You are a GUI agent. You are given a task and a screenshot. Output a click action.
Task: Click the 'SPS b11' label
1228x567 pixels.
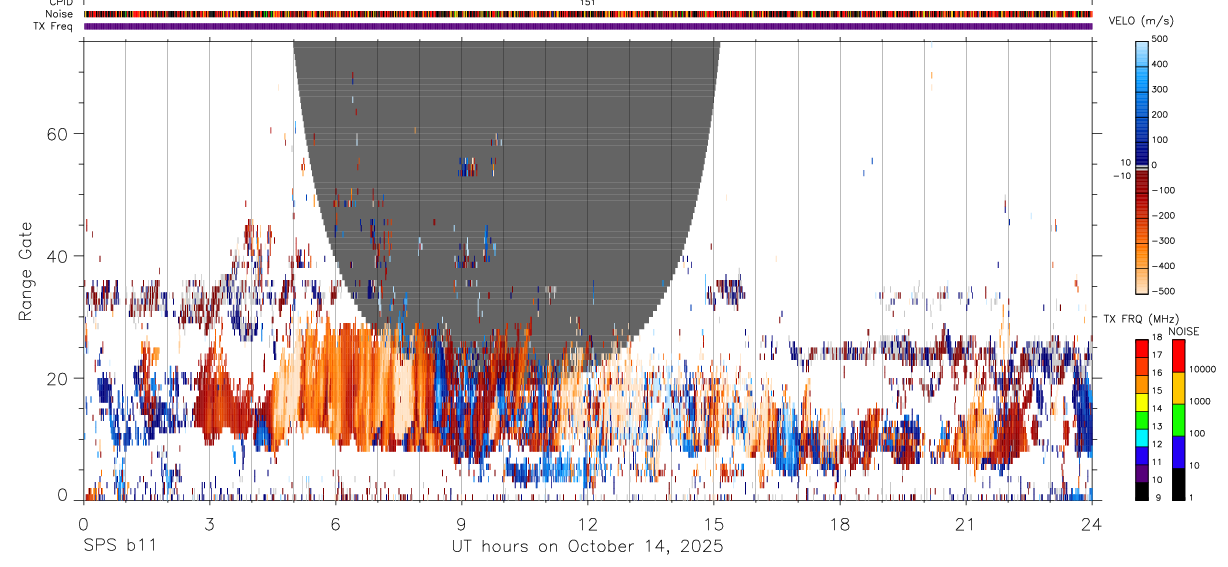click(x=118, y=547)
